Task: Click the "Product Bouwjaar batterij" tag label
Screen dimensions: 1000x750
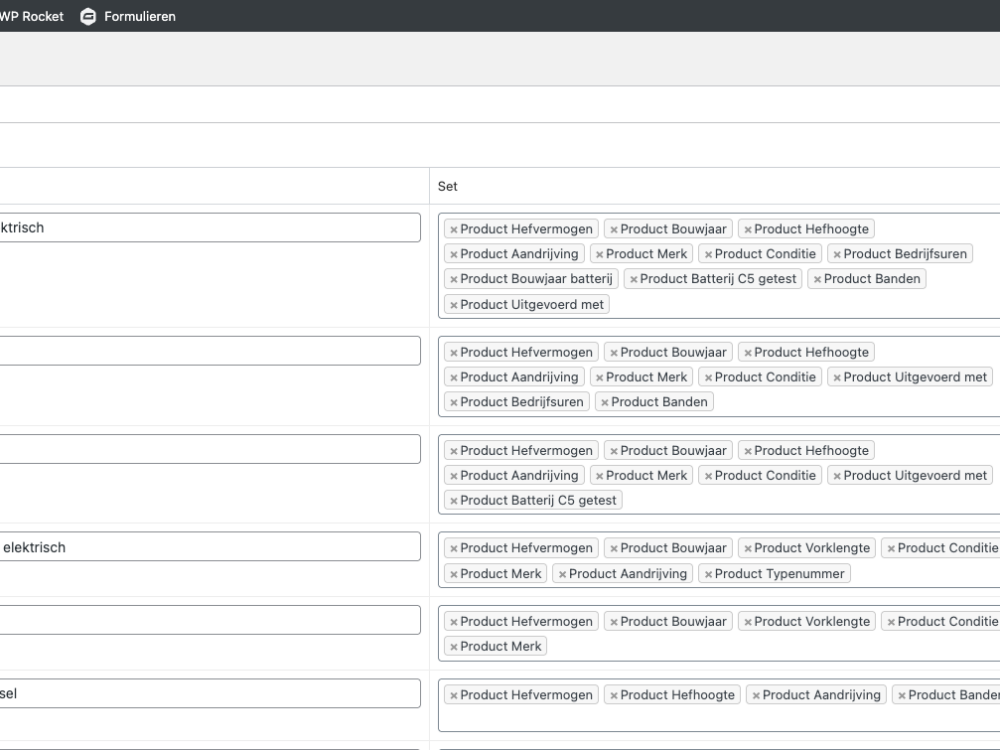Action: pos(537,279)
